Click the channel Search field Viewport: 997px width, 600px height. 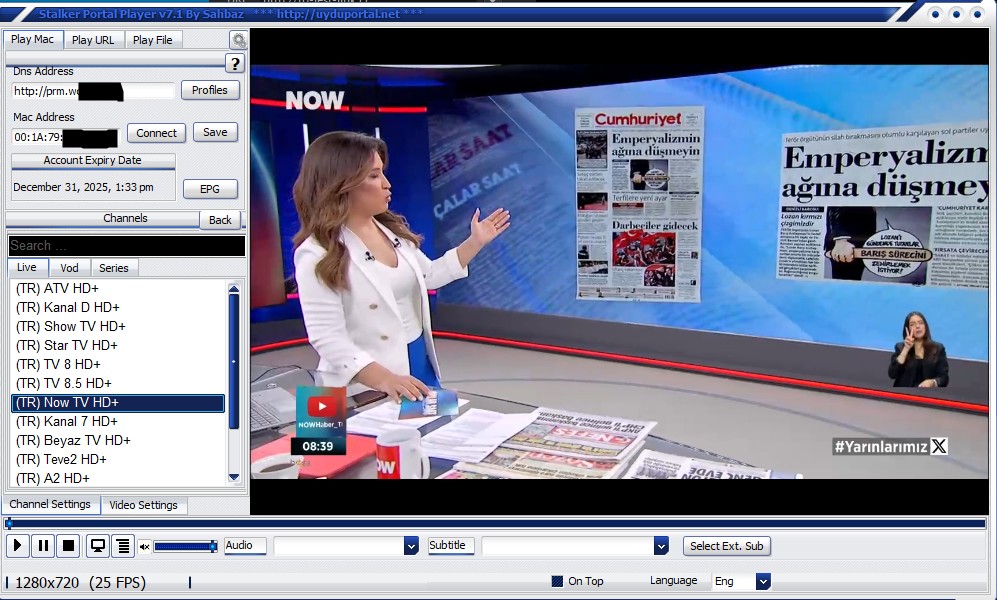127,246
